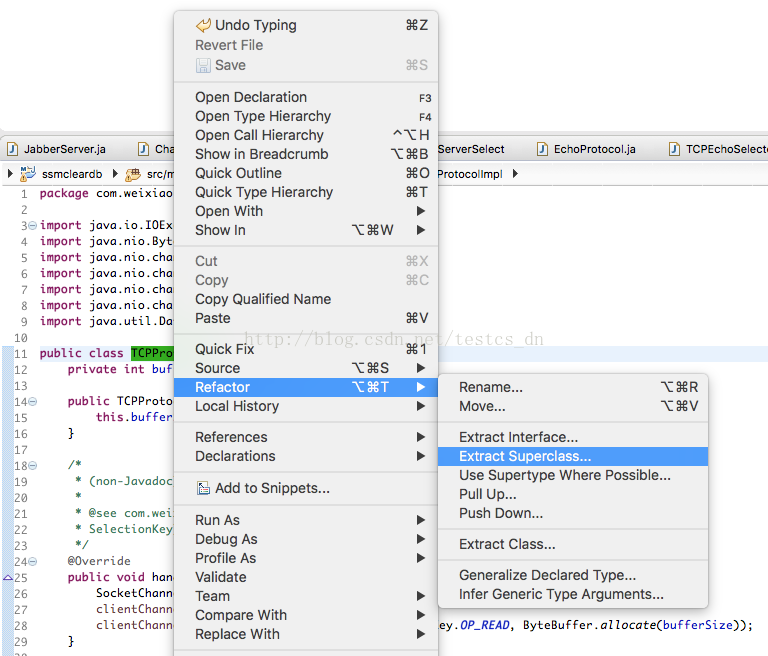Choose Undo Typing
The height and width of the screenshot is (656, 768).
pos(306,25)
